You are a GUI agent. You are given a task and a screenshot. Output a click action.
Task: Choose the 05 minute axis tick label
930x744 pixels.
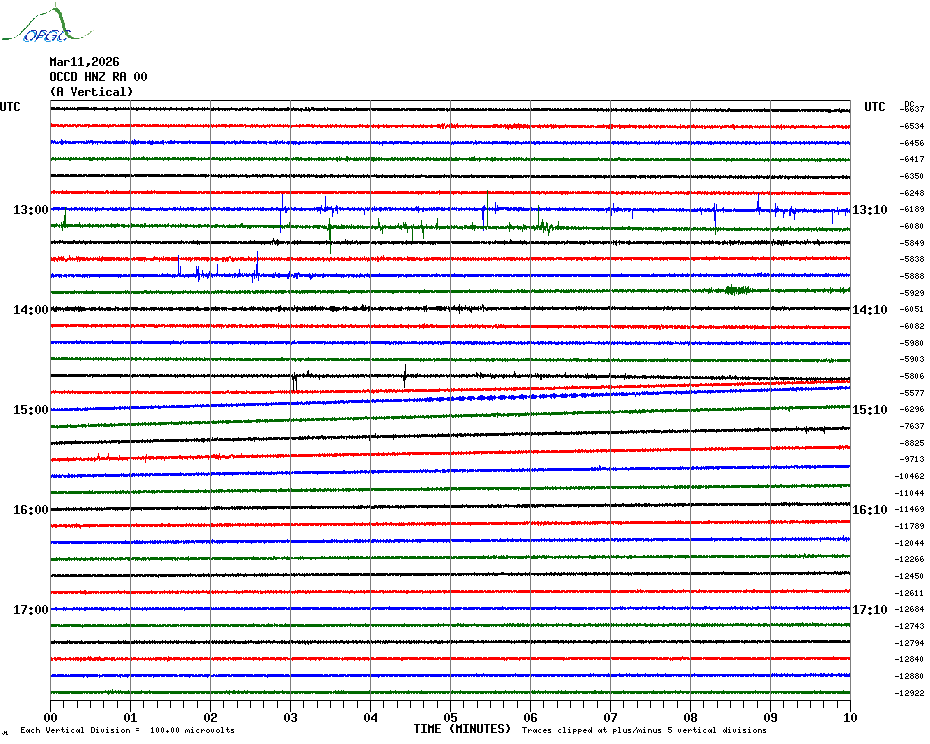[x=451, y=717]
